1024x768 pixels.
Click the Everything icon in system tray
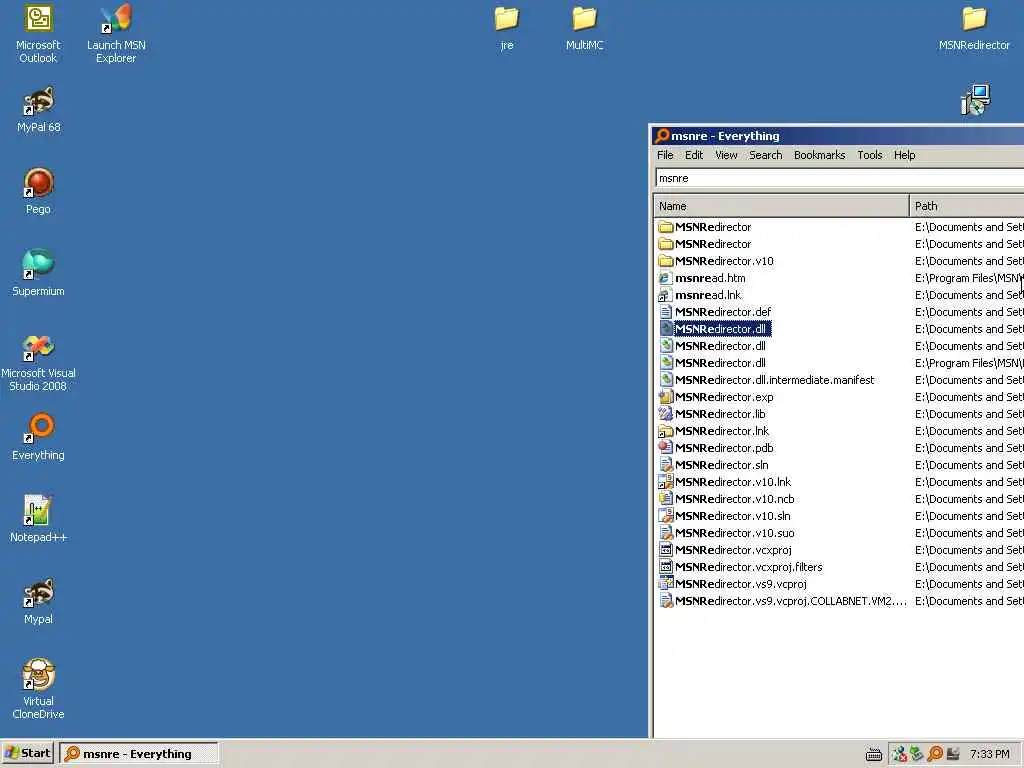pyautogui.click(x=935, y=754)
